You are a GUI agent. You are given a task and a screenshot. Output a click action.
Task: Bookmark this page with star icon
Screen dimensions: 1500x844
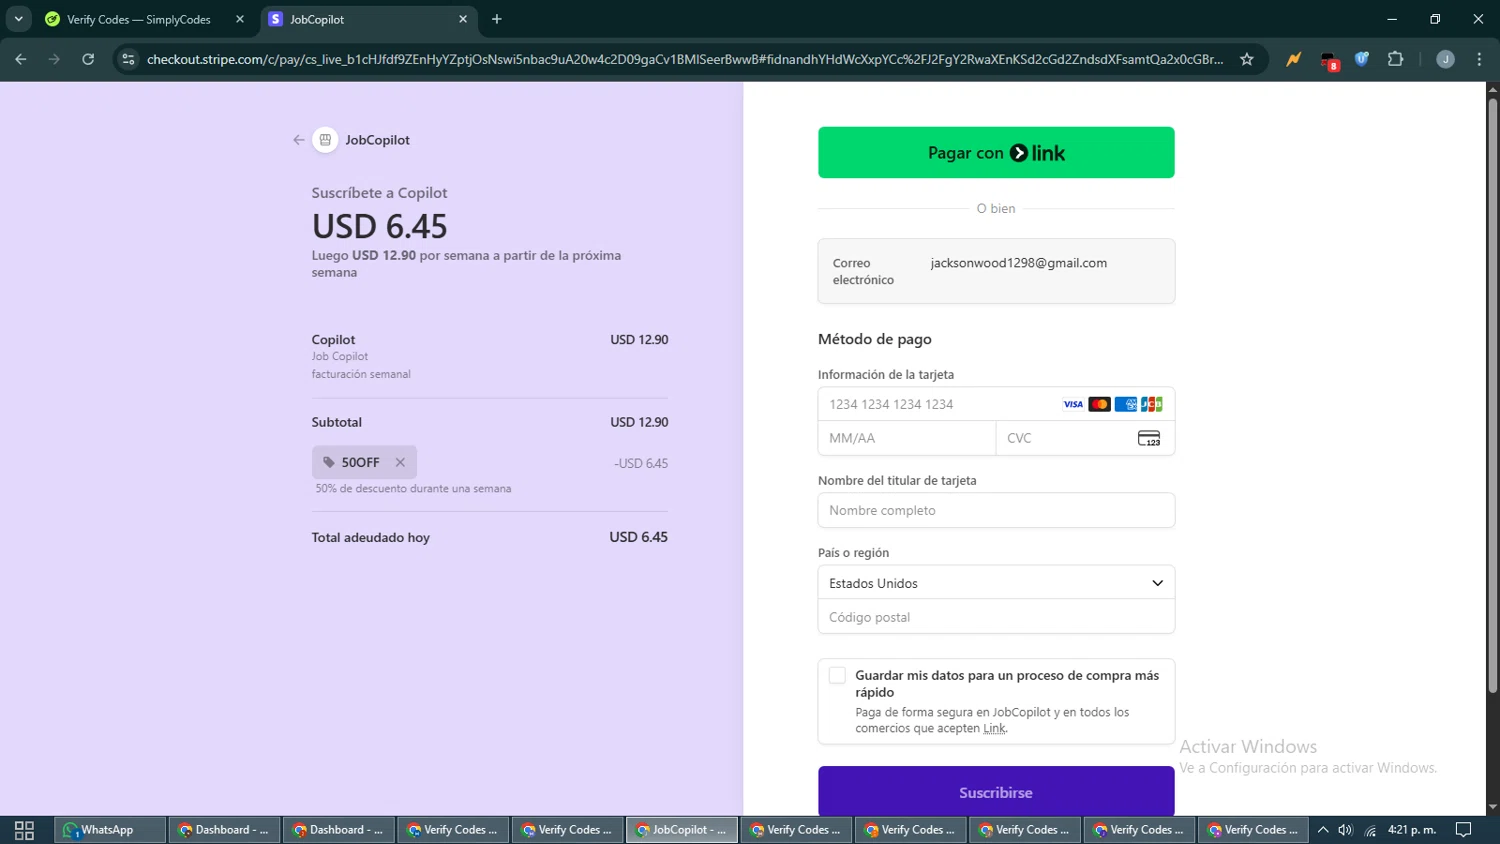click(1247, 59)
